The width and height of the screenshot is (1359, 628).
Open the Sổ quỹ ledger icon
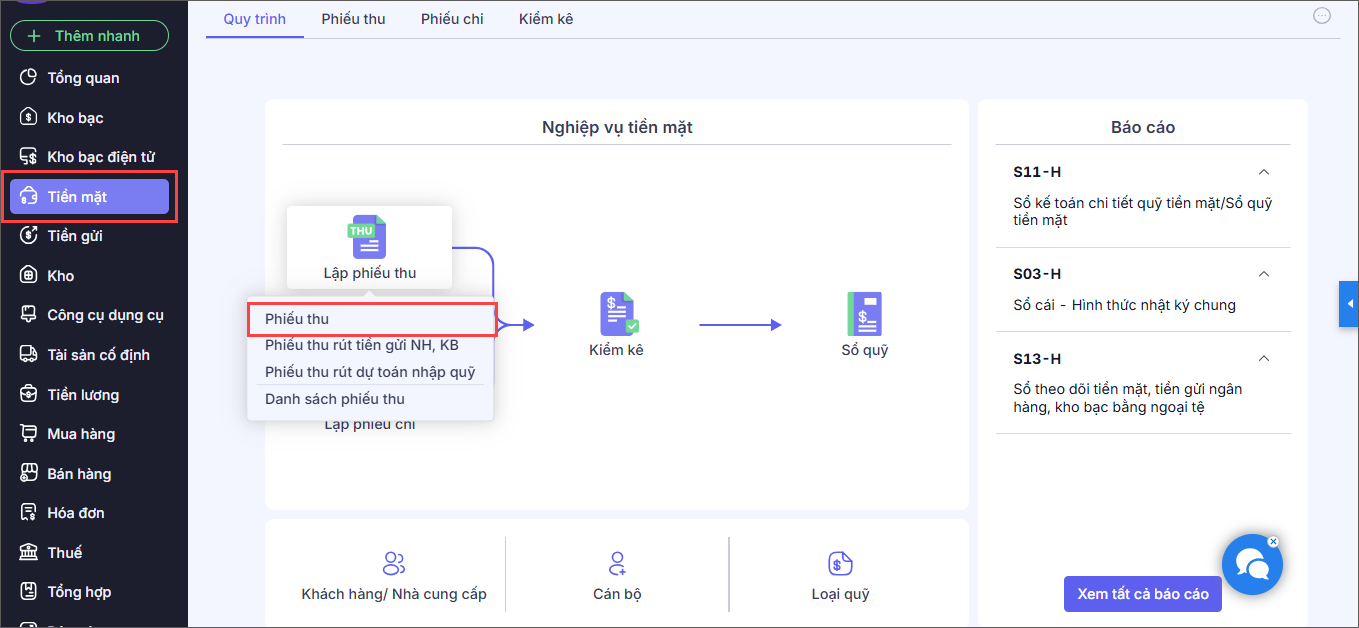click(x=864, y=314)
